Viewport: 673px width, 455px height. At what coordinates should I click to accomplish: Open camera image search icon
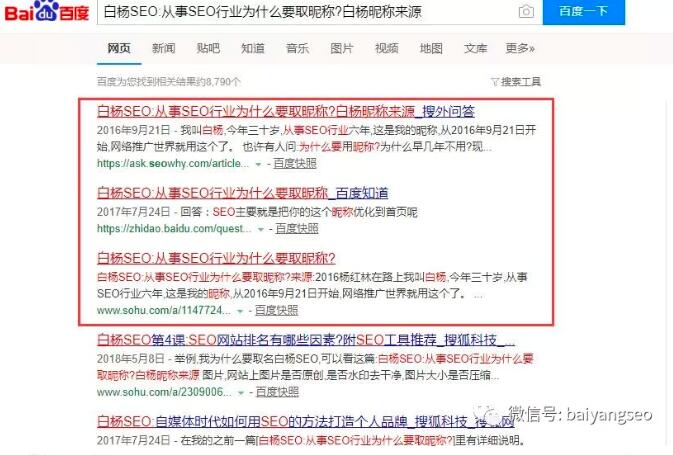coord(526,12)
